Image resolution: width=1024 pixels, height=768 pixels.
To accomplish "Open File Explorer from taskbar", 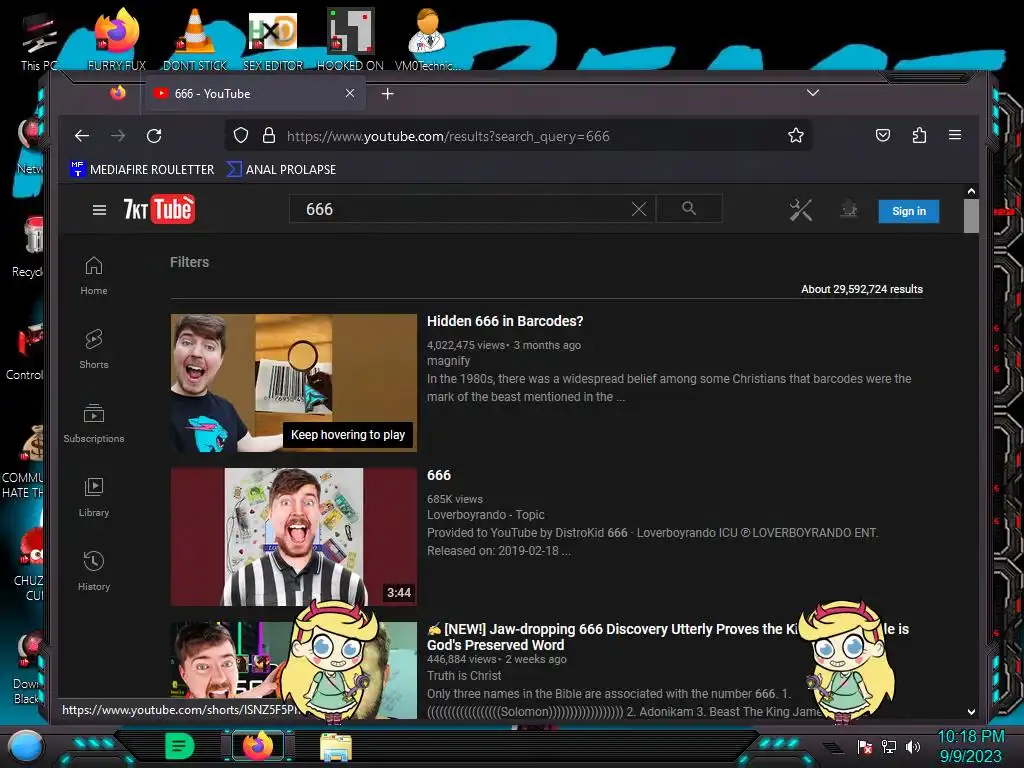I will tap(336, 746).
